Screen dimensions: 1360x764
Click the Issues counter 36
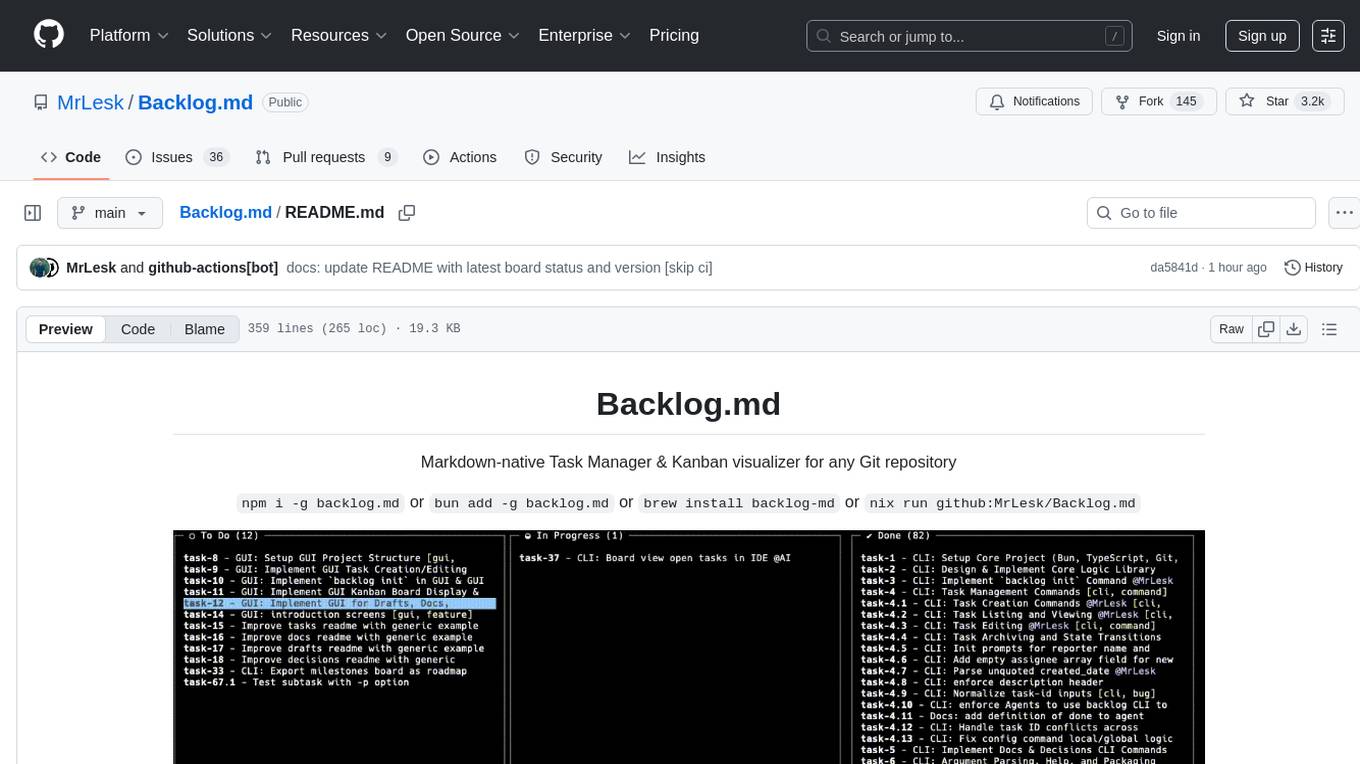pos(216,157)
